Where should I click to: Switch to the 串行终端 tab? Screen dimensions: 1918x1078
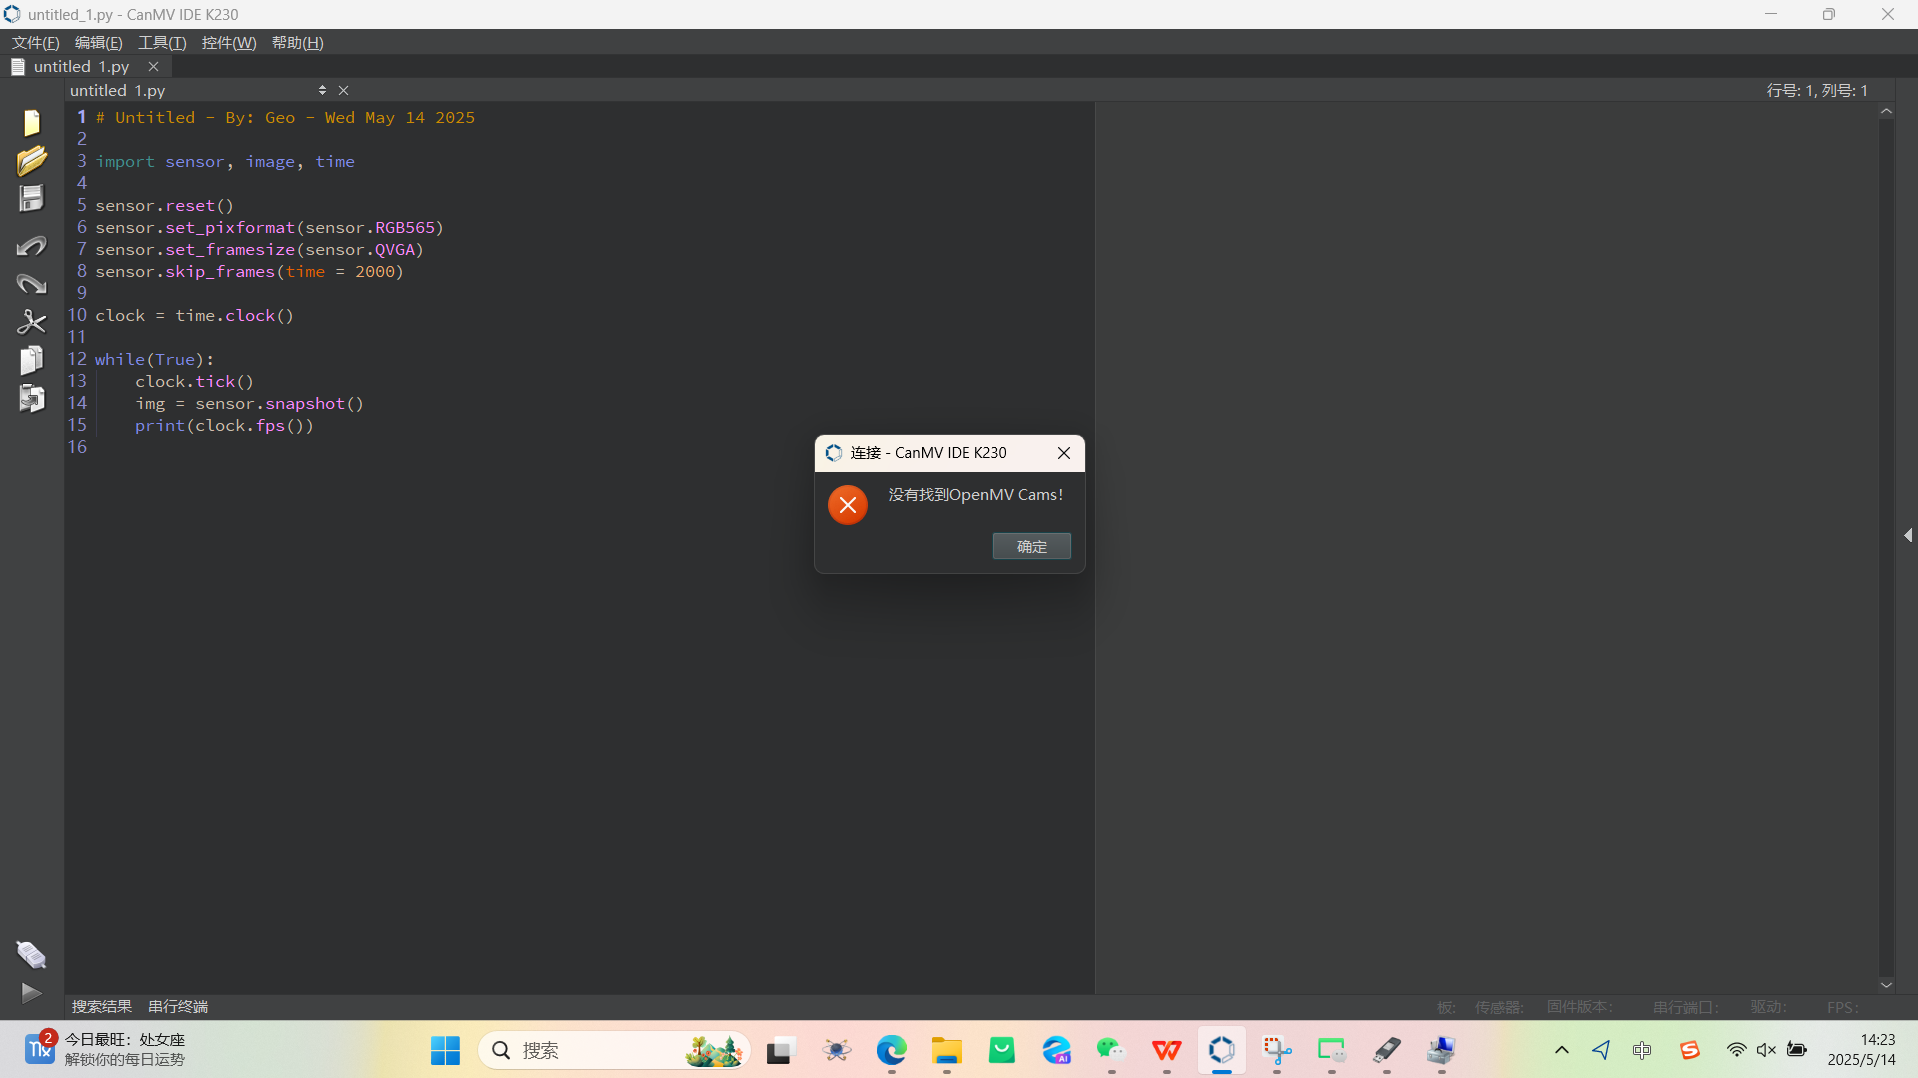pyautogui.click(x=178, y=1006)
